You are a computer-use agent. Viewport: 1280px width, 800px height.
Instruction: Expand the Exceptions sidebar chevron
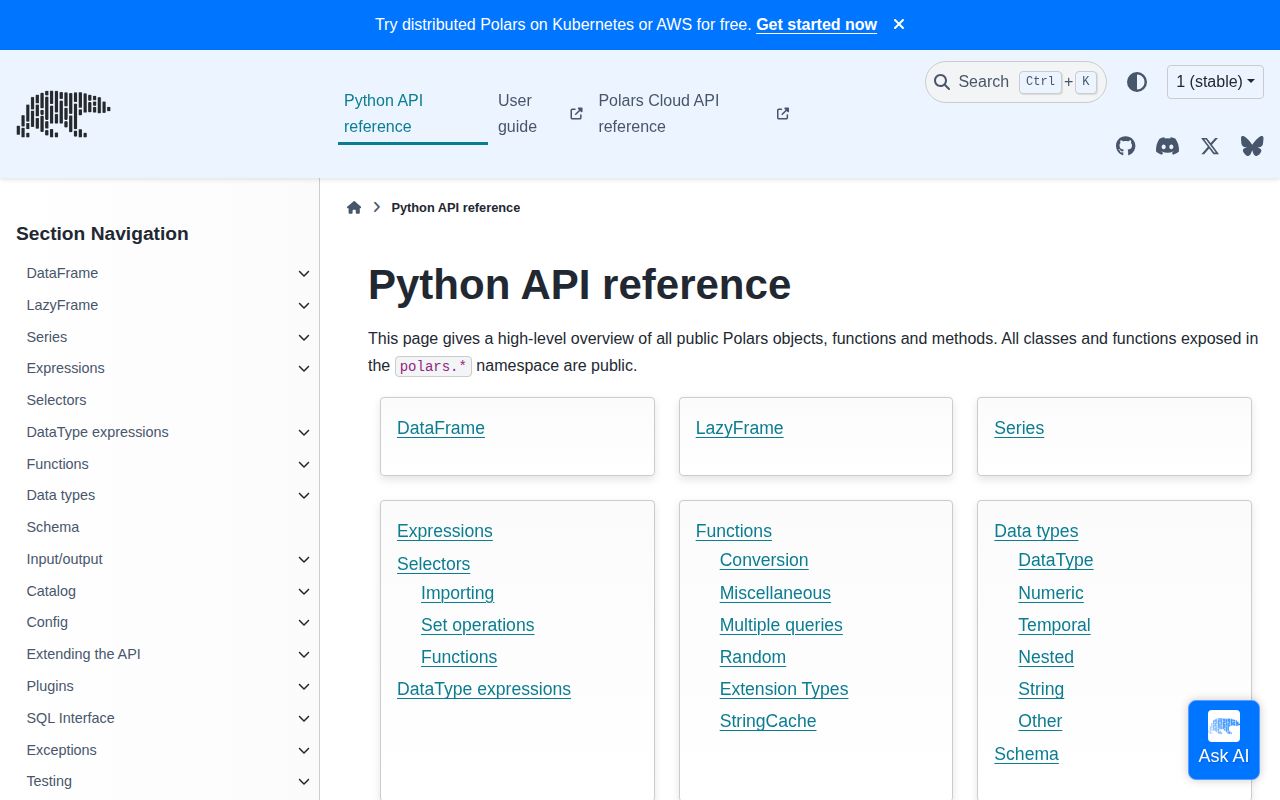click(304, 750)
